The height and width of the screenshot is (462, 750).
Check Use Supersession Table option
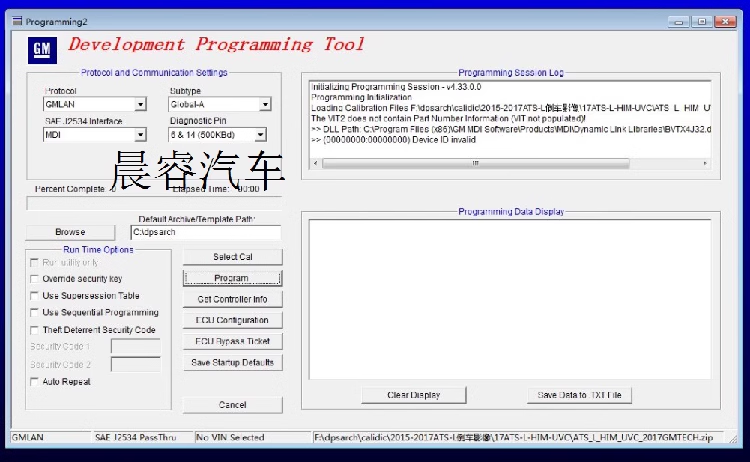pyautogui.click(x=34, y=296)
